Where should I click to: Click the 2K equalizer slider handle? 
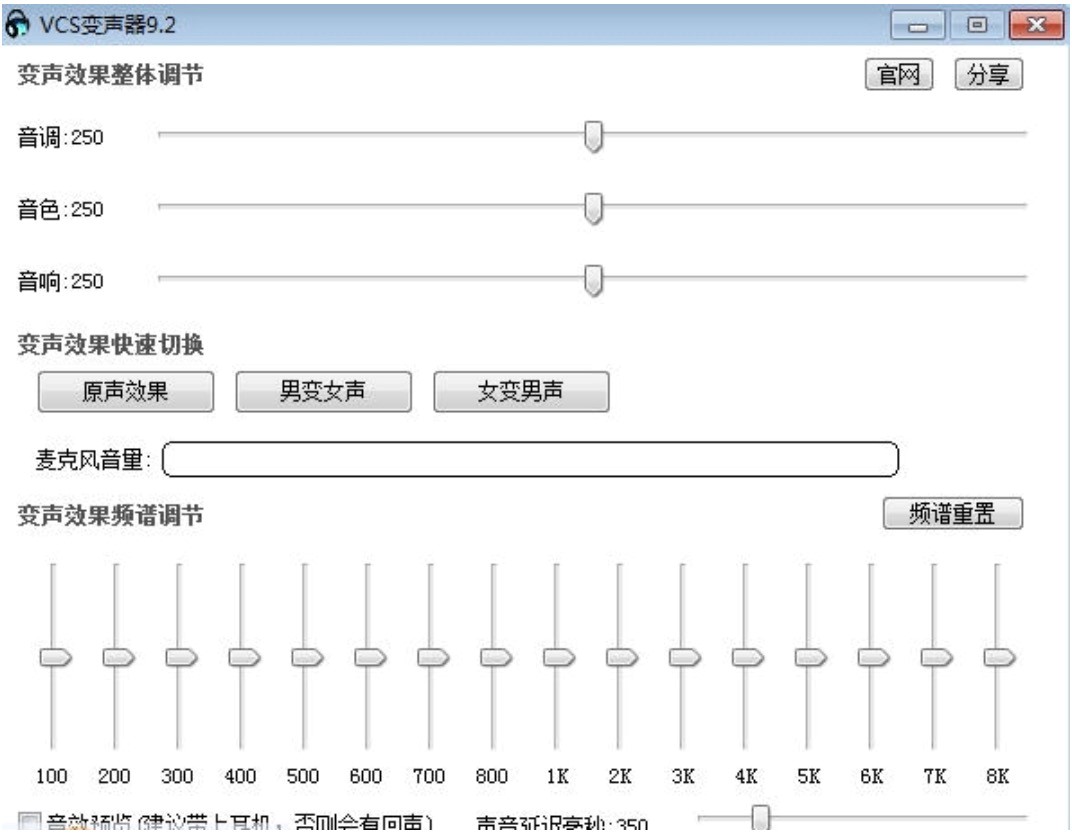coord(621,657)
